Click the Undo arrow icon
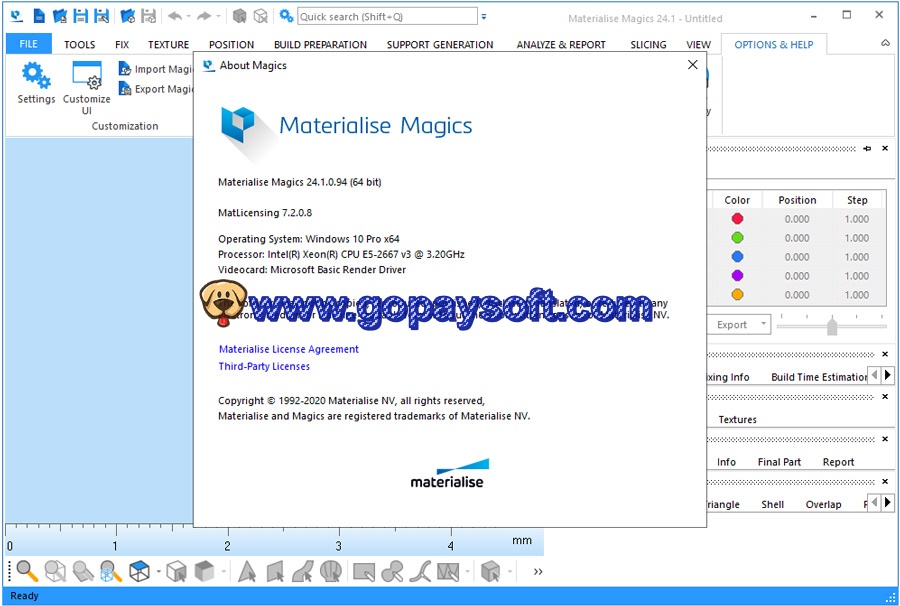 point(175,16)
